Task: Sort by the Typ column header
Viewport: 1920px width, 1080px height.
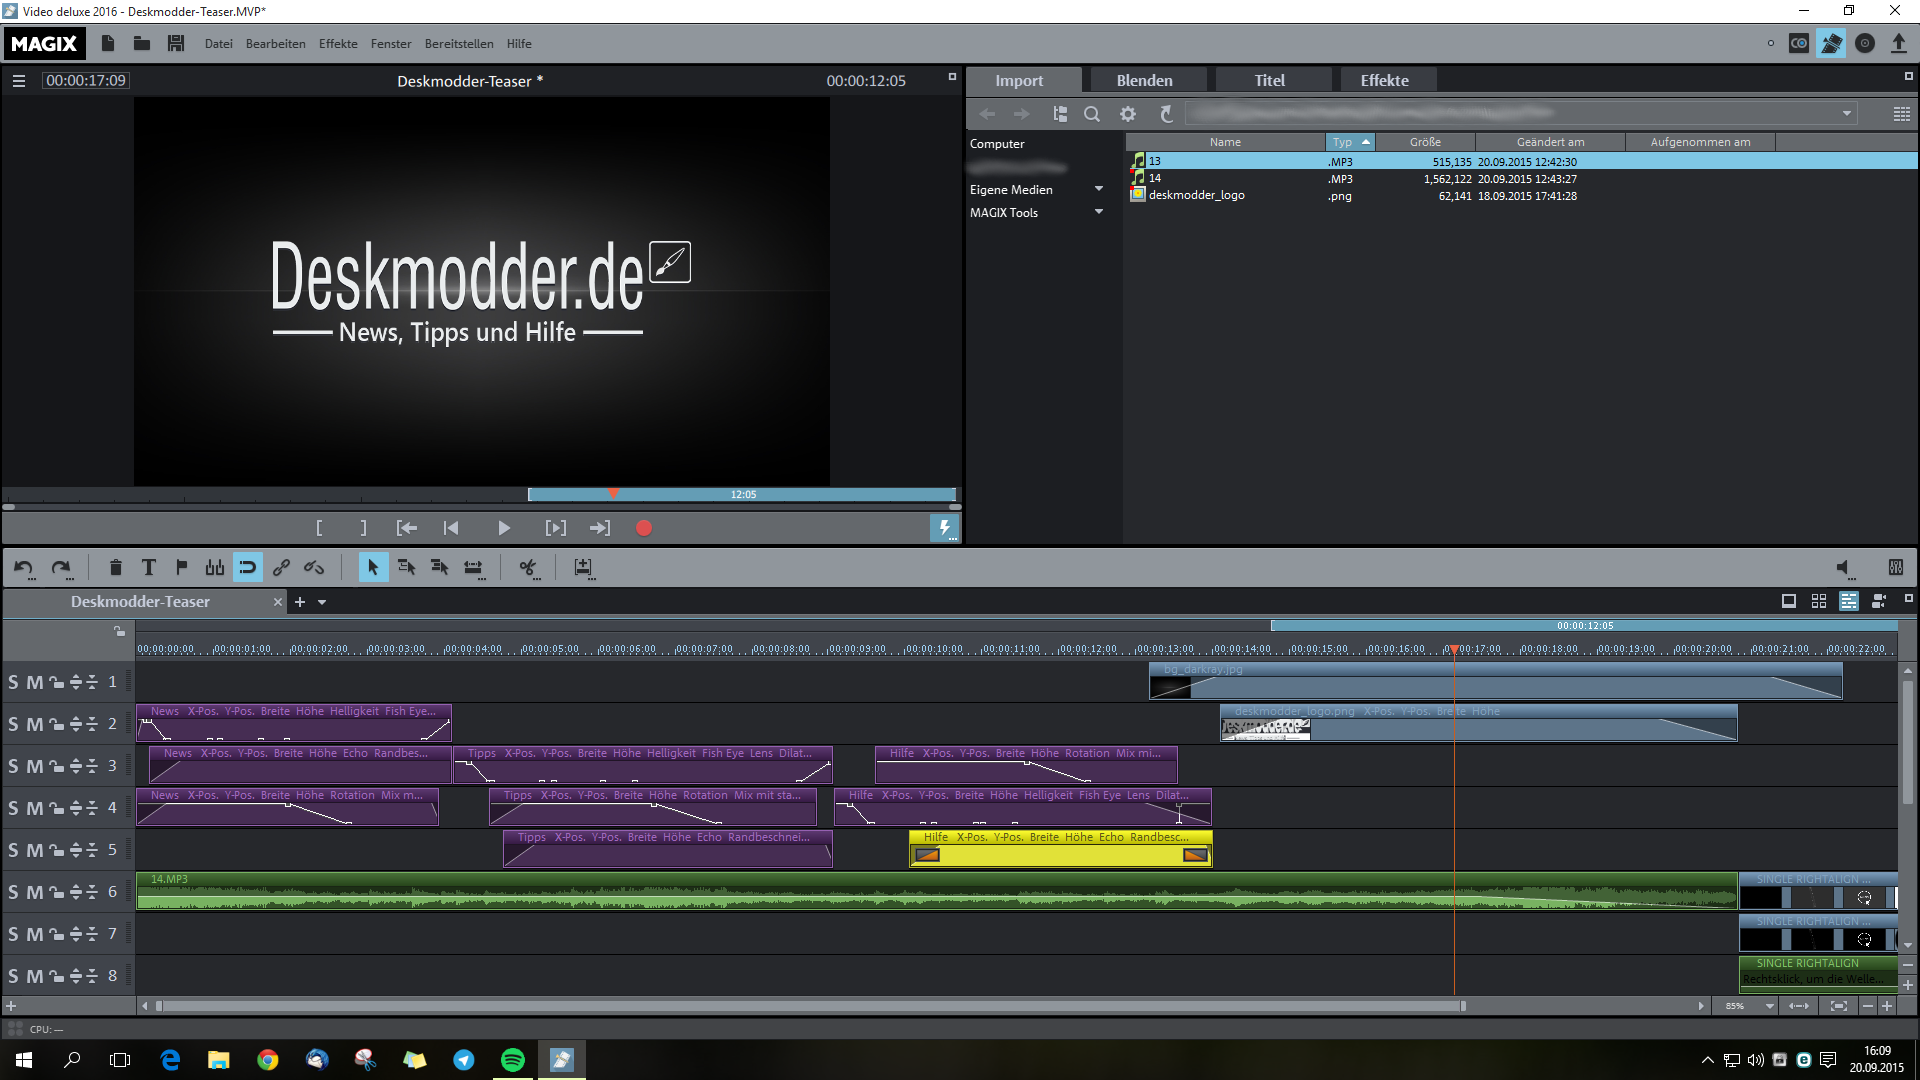Action: (1350, 142)
